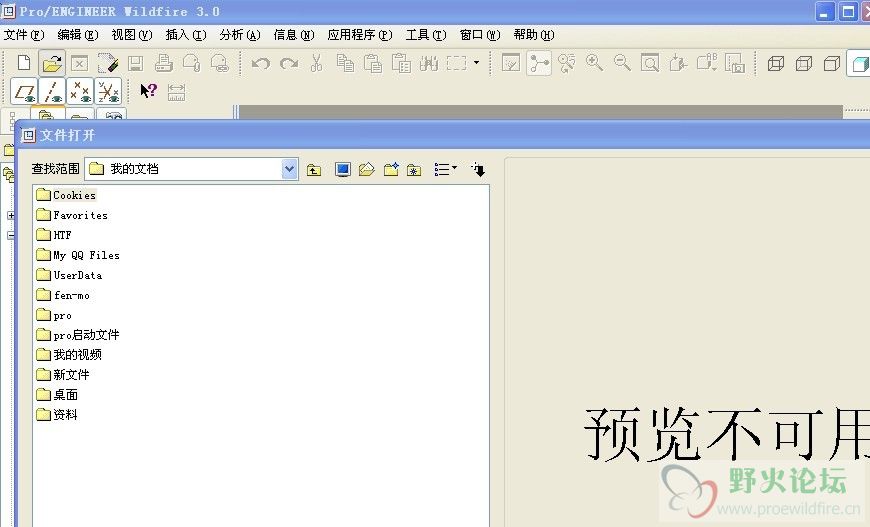The image size is (870, 527).
Task: Click the send as mail attachment icon
Action: [191, 63]
